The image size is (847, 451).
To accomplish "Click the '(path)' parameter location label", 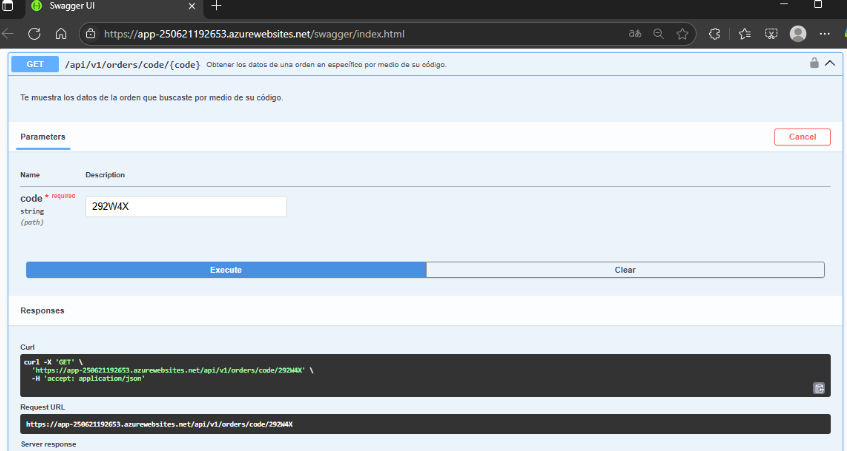I will pyautogui.click(x=32, y=223).
